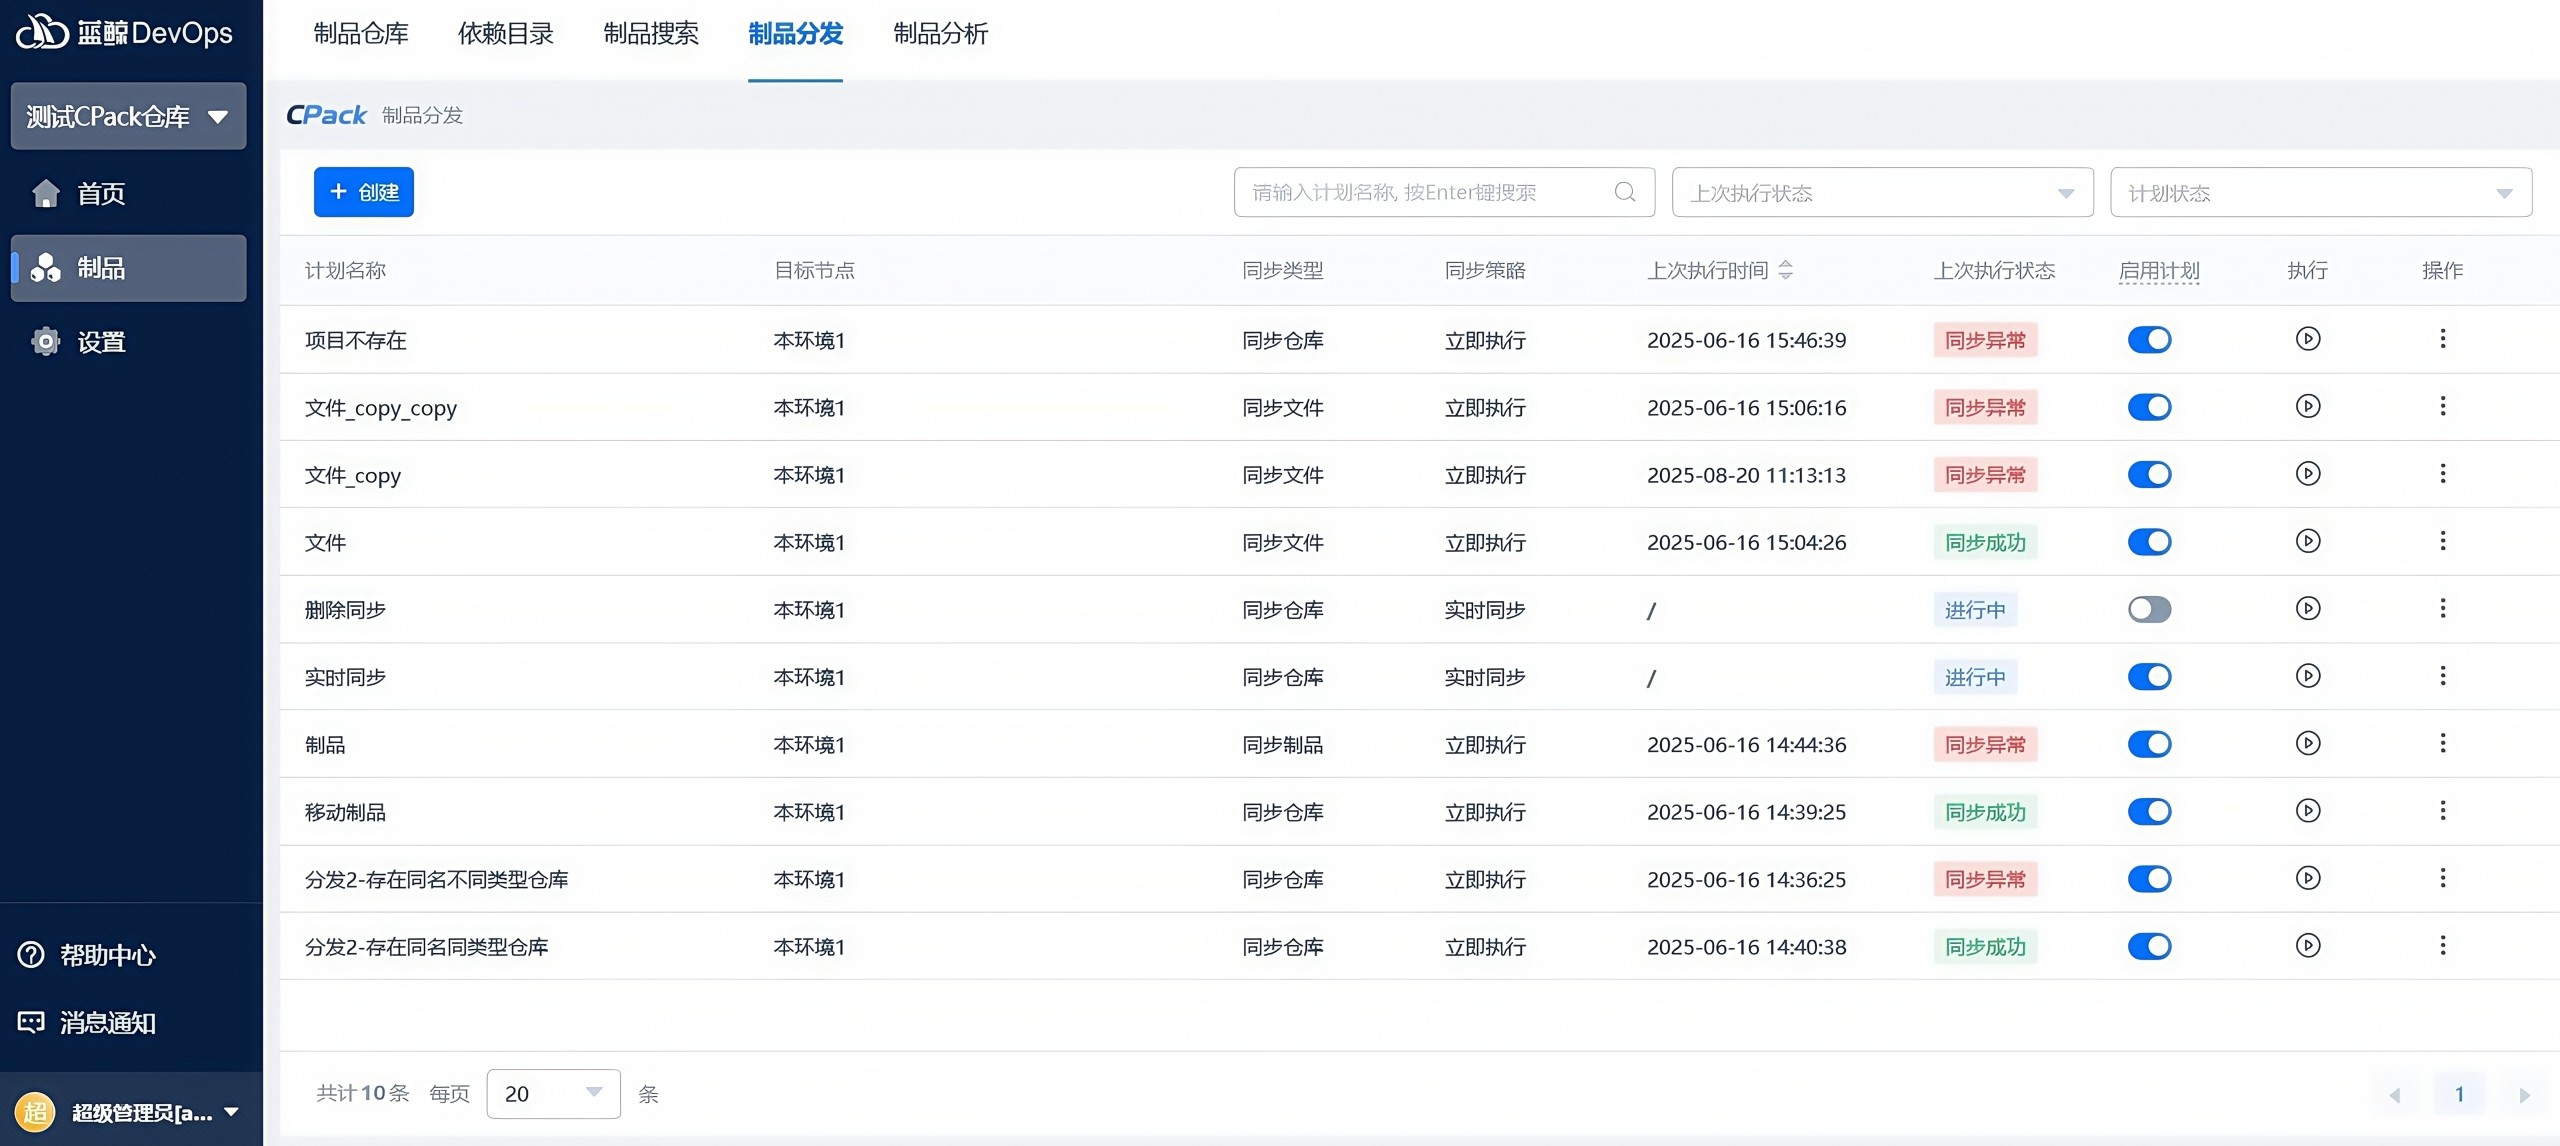Disable the 实时同步 plan toggle

pyautogui.click(x=2149, y=677)
